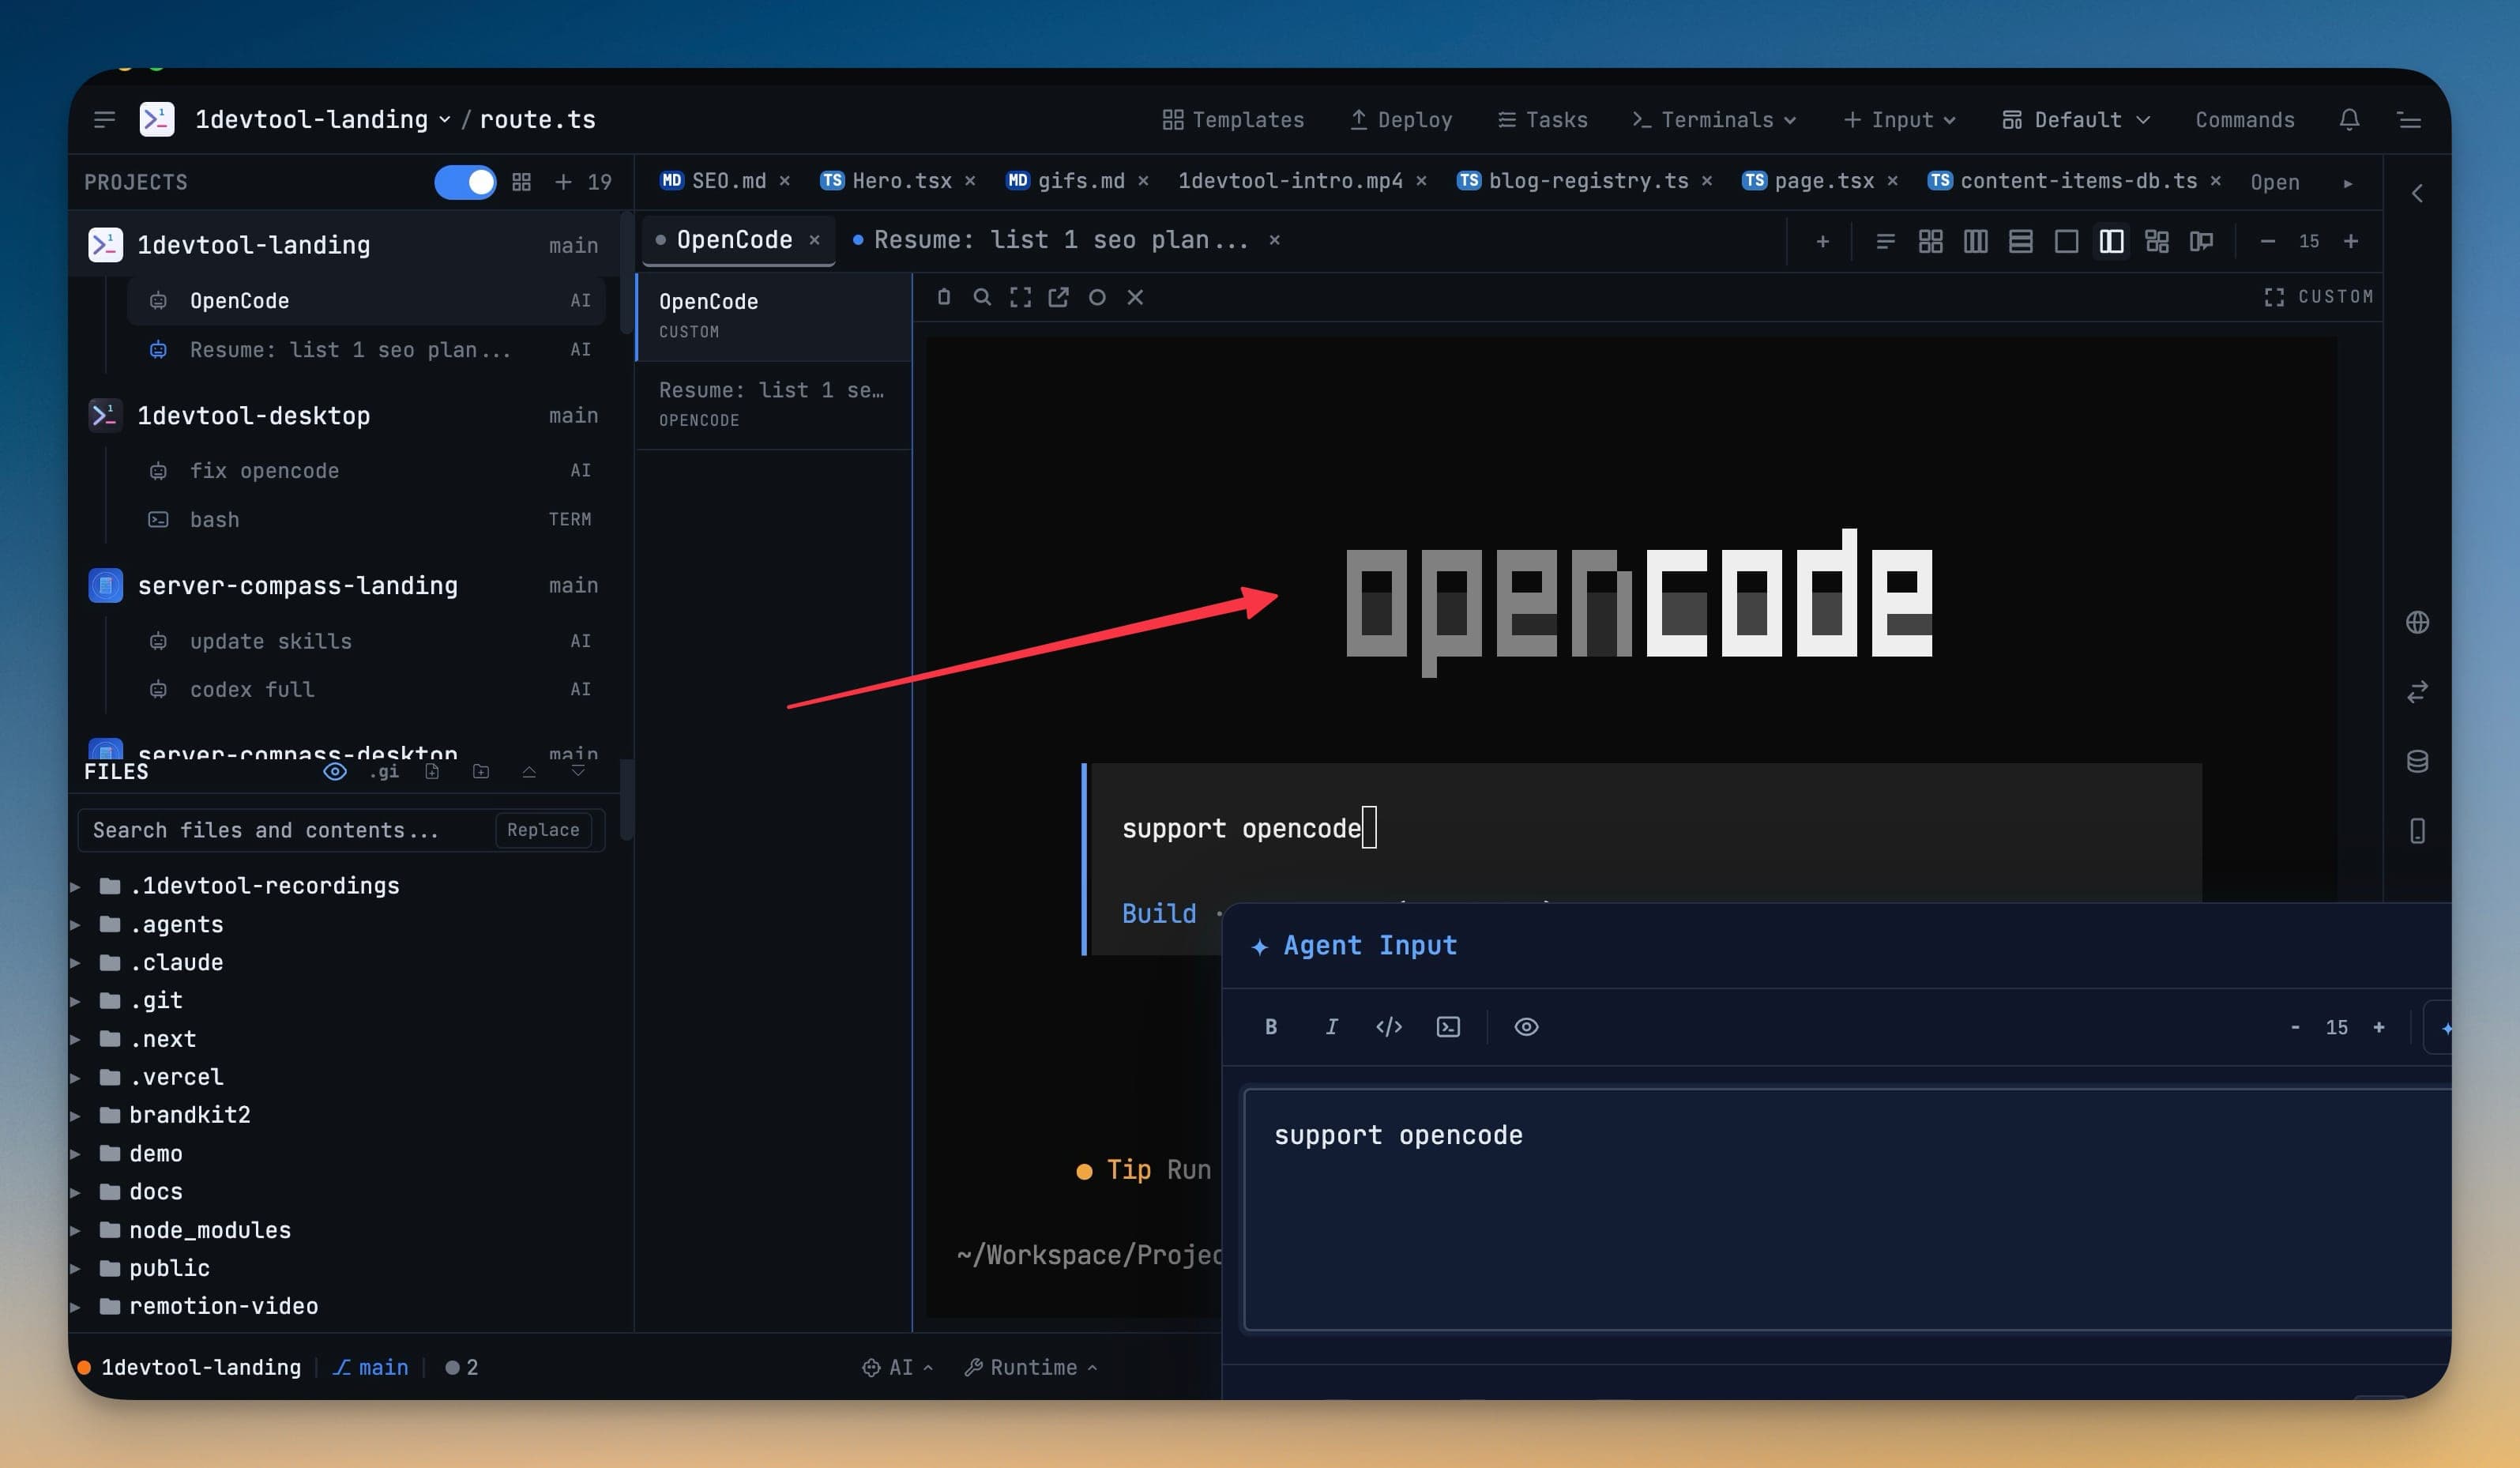This screenshot has height=1468, width=2520.
Task: Decrease terminal font size with minus
Action: 2267,241
